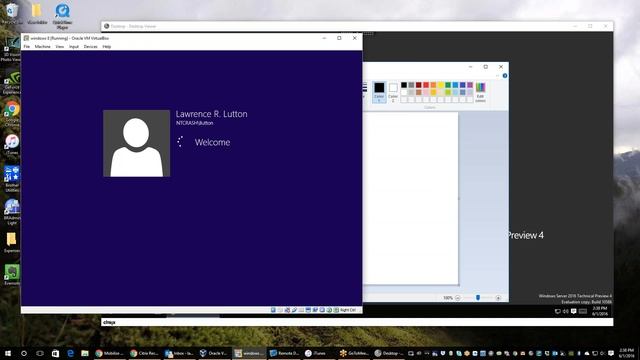Open the Google Chrome desktop shortcut

[12, 114]
